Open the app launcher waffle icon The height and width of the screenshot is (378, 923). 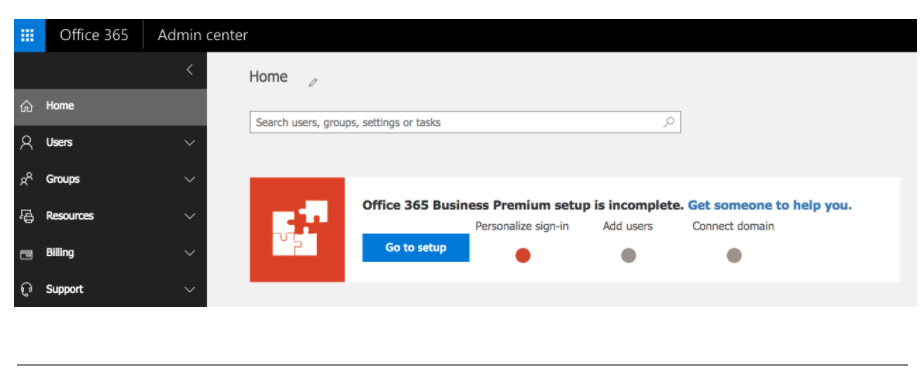(x=29, y=35)
